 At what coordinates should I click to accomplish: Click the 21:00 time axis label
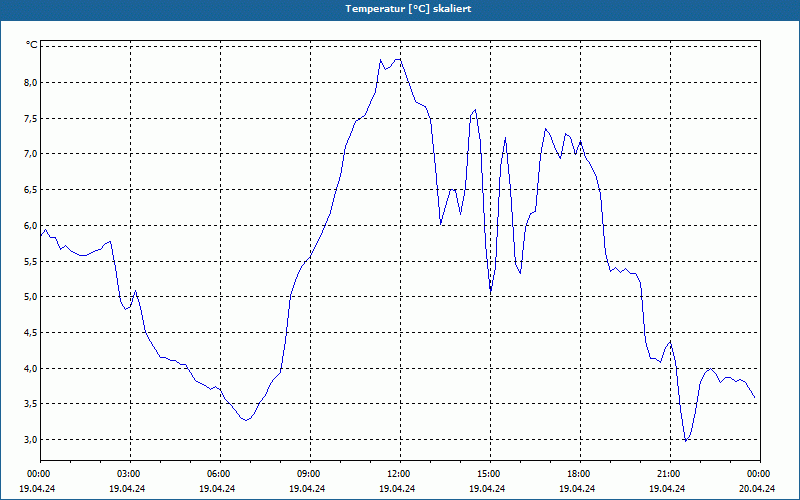pyautogui.click(x=667, y=474)
